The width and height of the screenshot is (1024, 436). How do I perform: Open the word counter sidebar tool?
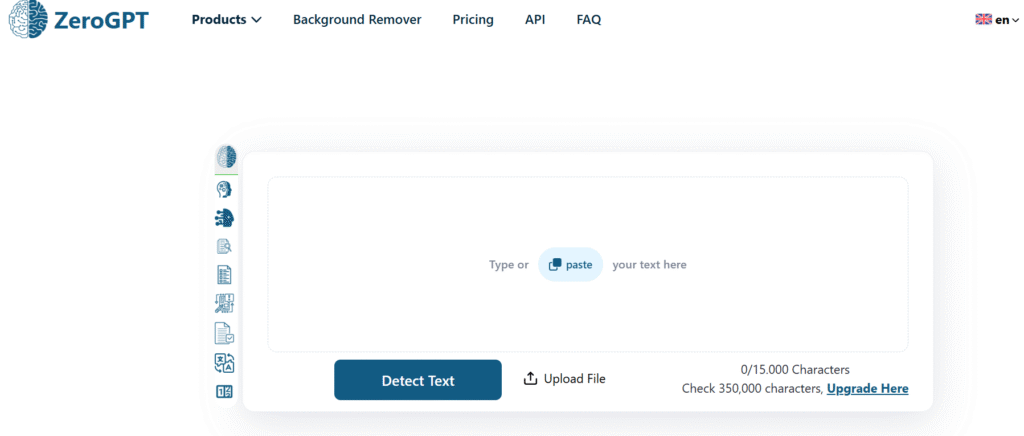[225, 392]
